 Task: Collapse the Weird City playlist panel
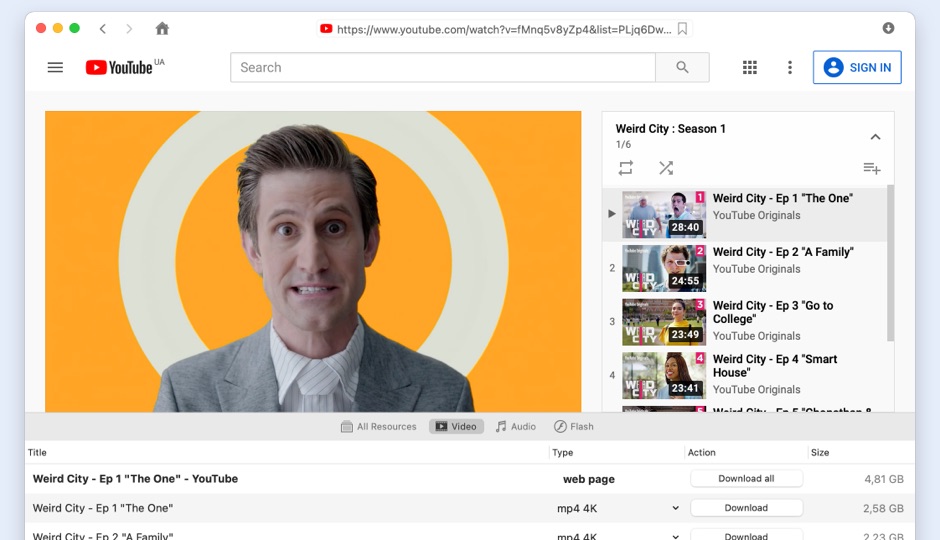(875, 137)
